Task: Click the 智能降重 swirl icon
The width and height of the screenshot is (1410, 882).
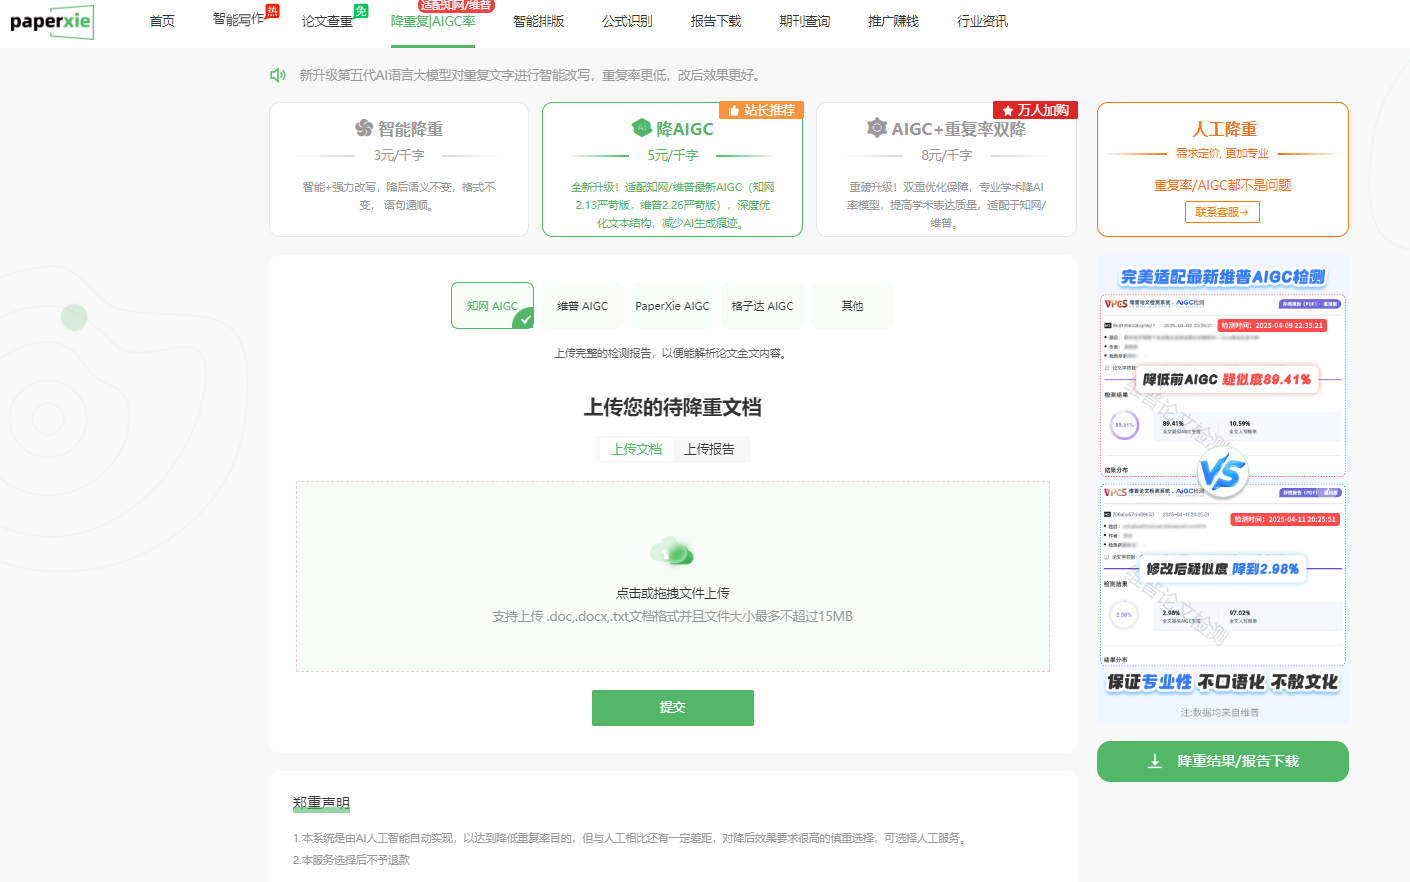Action: [x=364, y=128]
